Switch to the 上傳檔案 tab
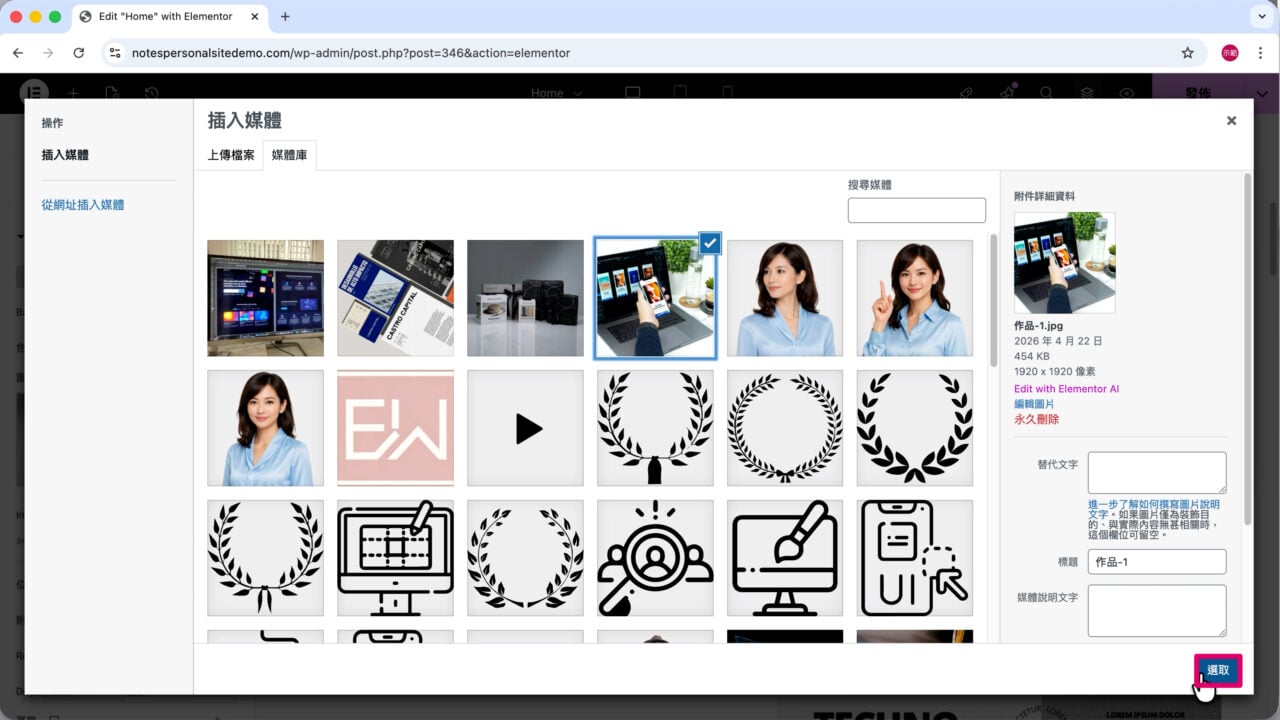This screenshot has width=1280, height=720. [231, 155]
